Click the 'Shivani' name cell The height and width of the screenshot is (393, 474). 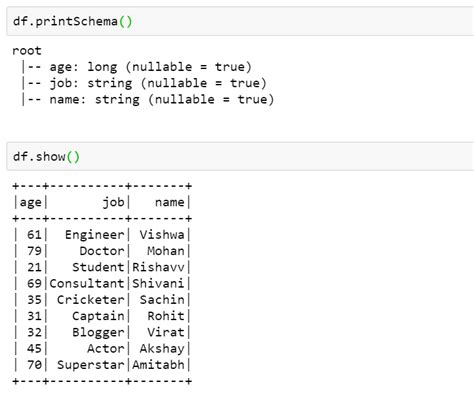(x=158, y=284)
